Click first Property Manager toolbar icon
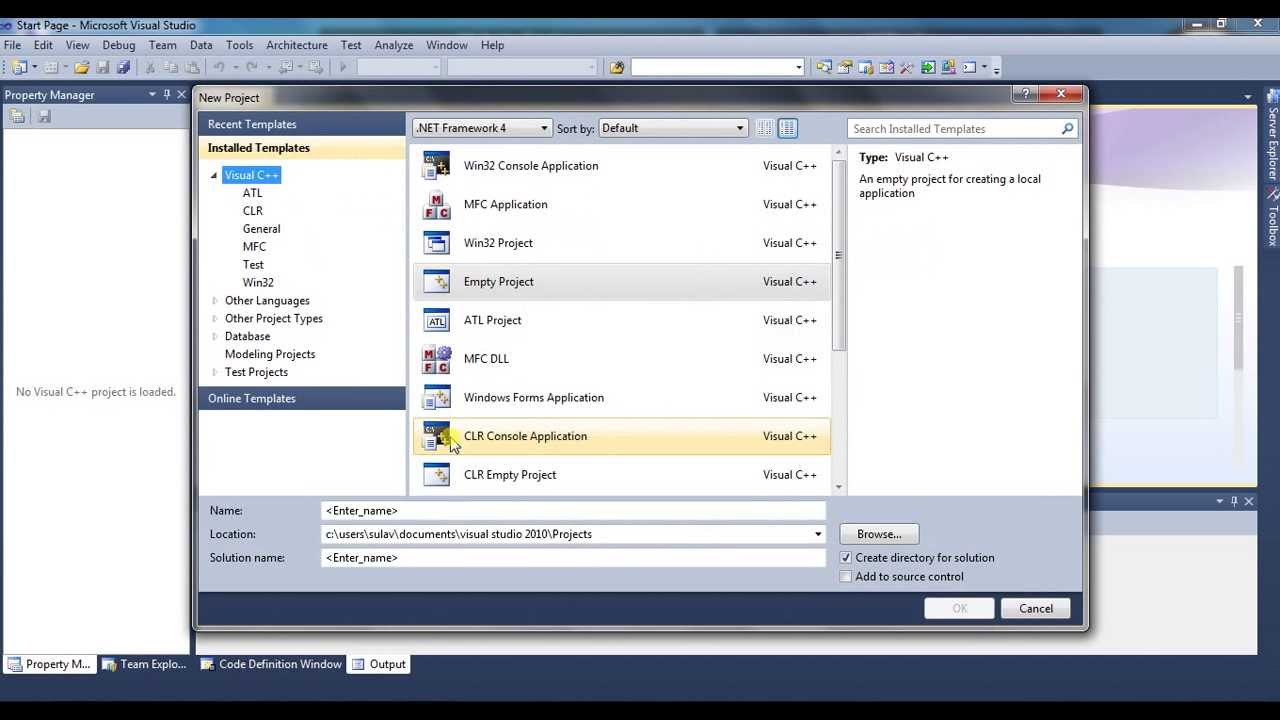 (x=17, y=116)
